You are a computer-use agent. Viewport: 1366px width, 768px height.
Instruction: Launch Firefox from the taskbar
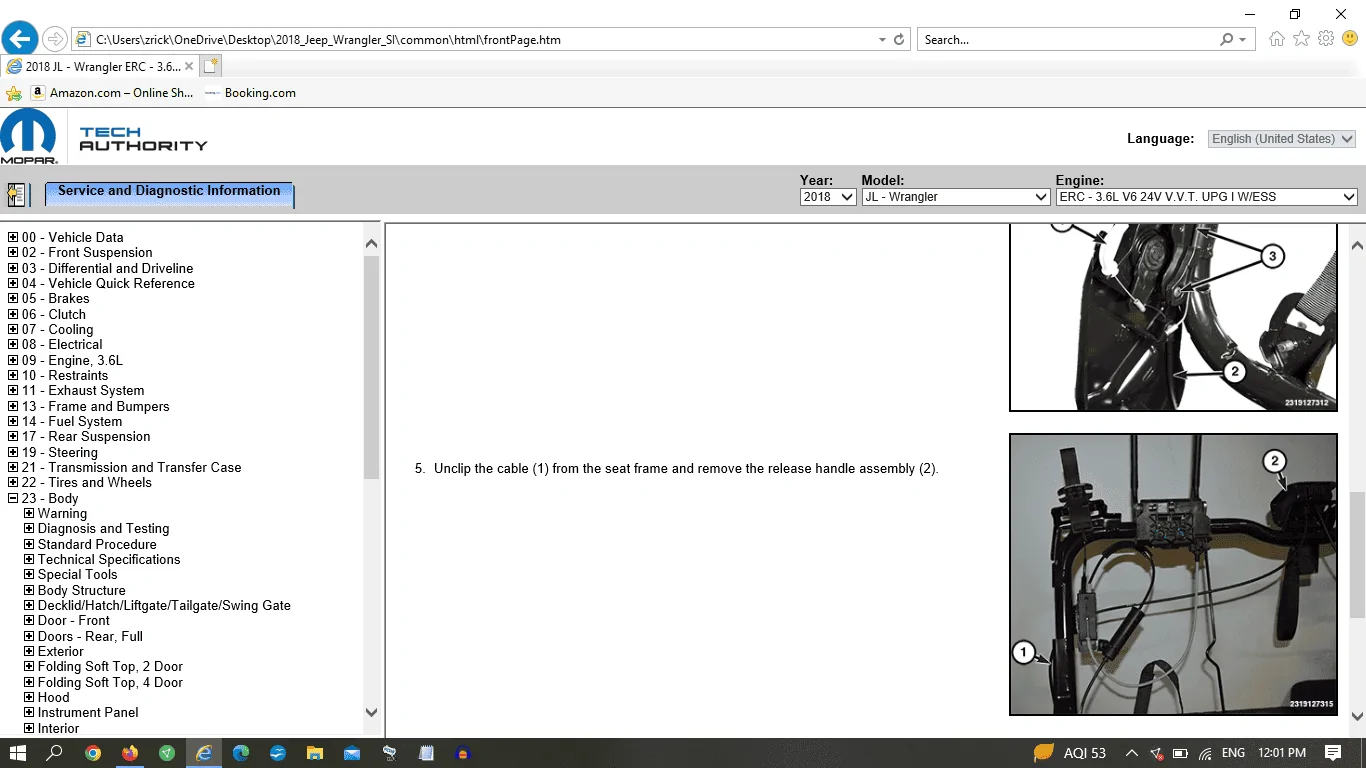(x=130, y=753)
